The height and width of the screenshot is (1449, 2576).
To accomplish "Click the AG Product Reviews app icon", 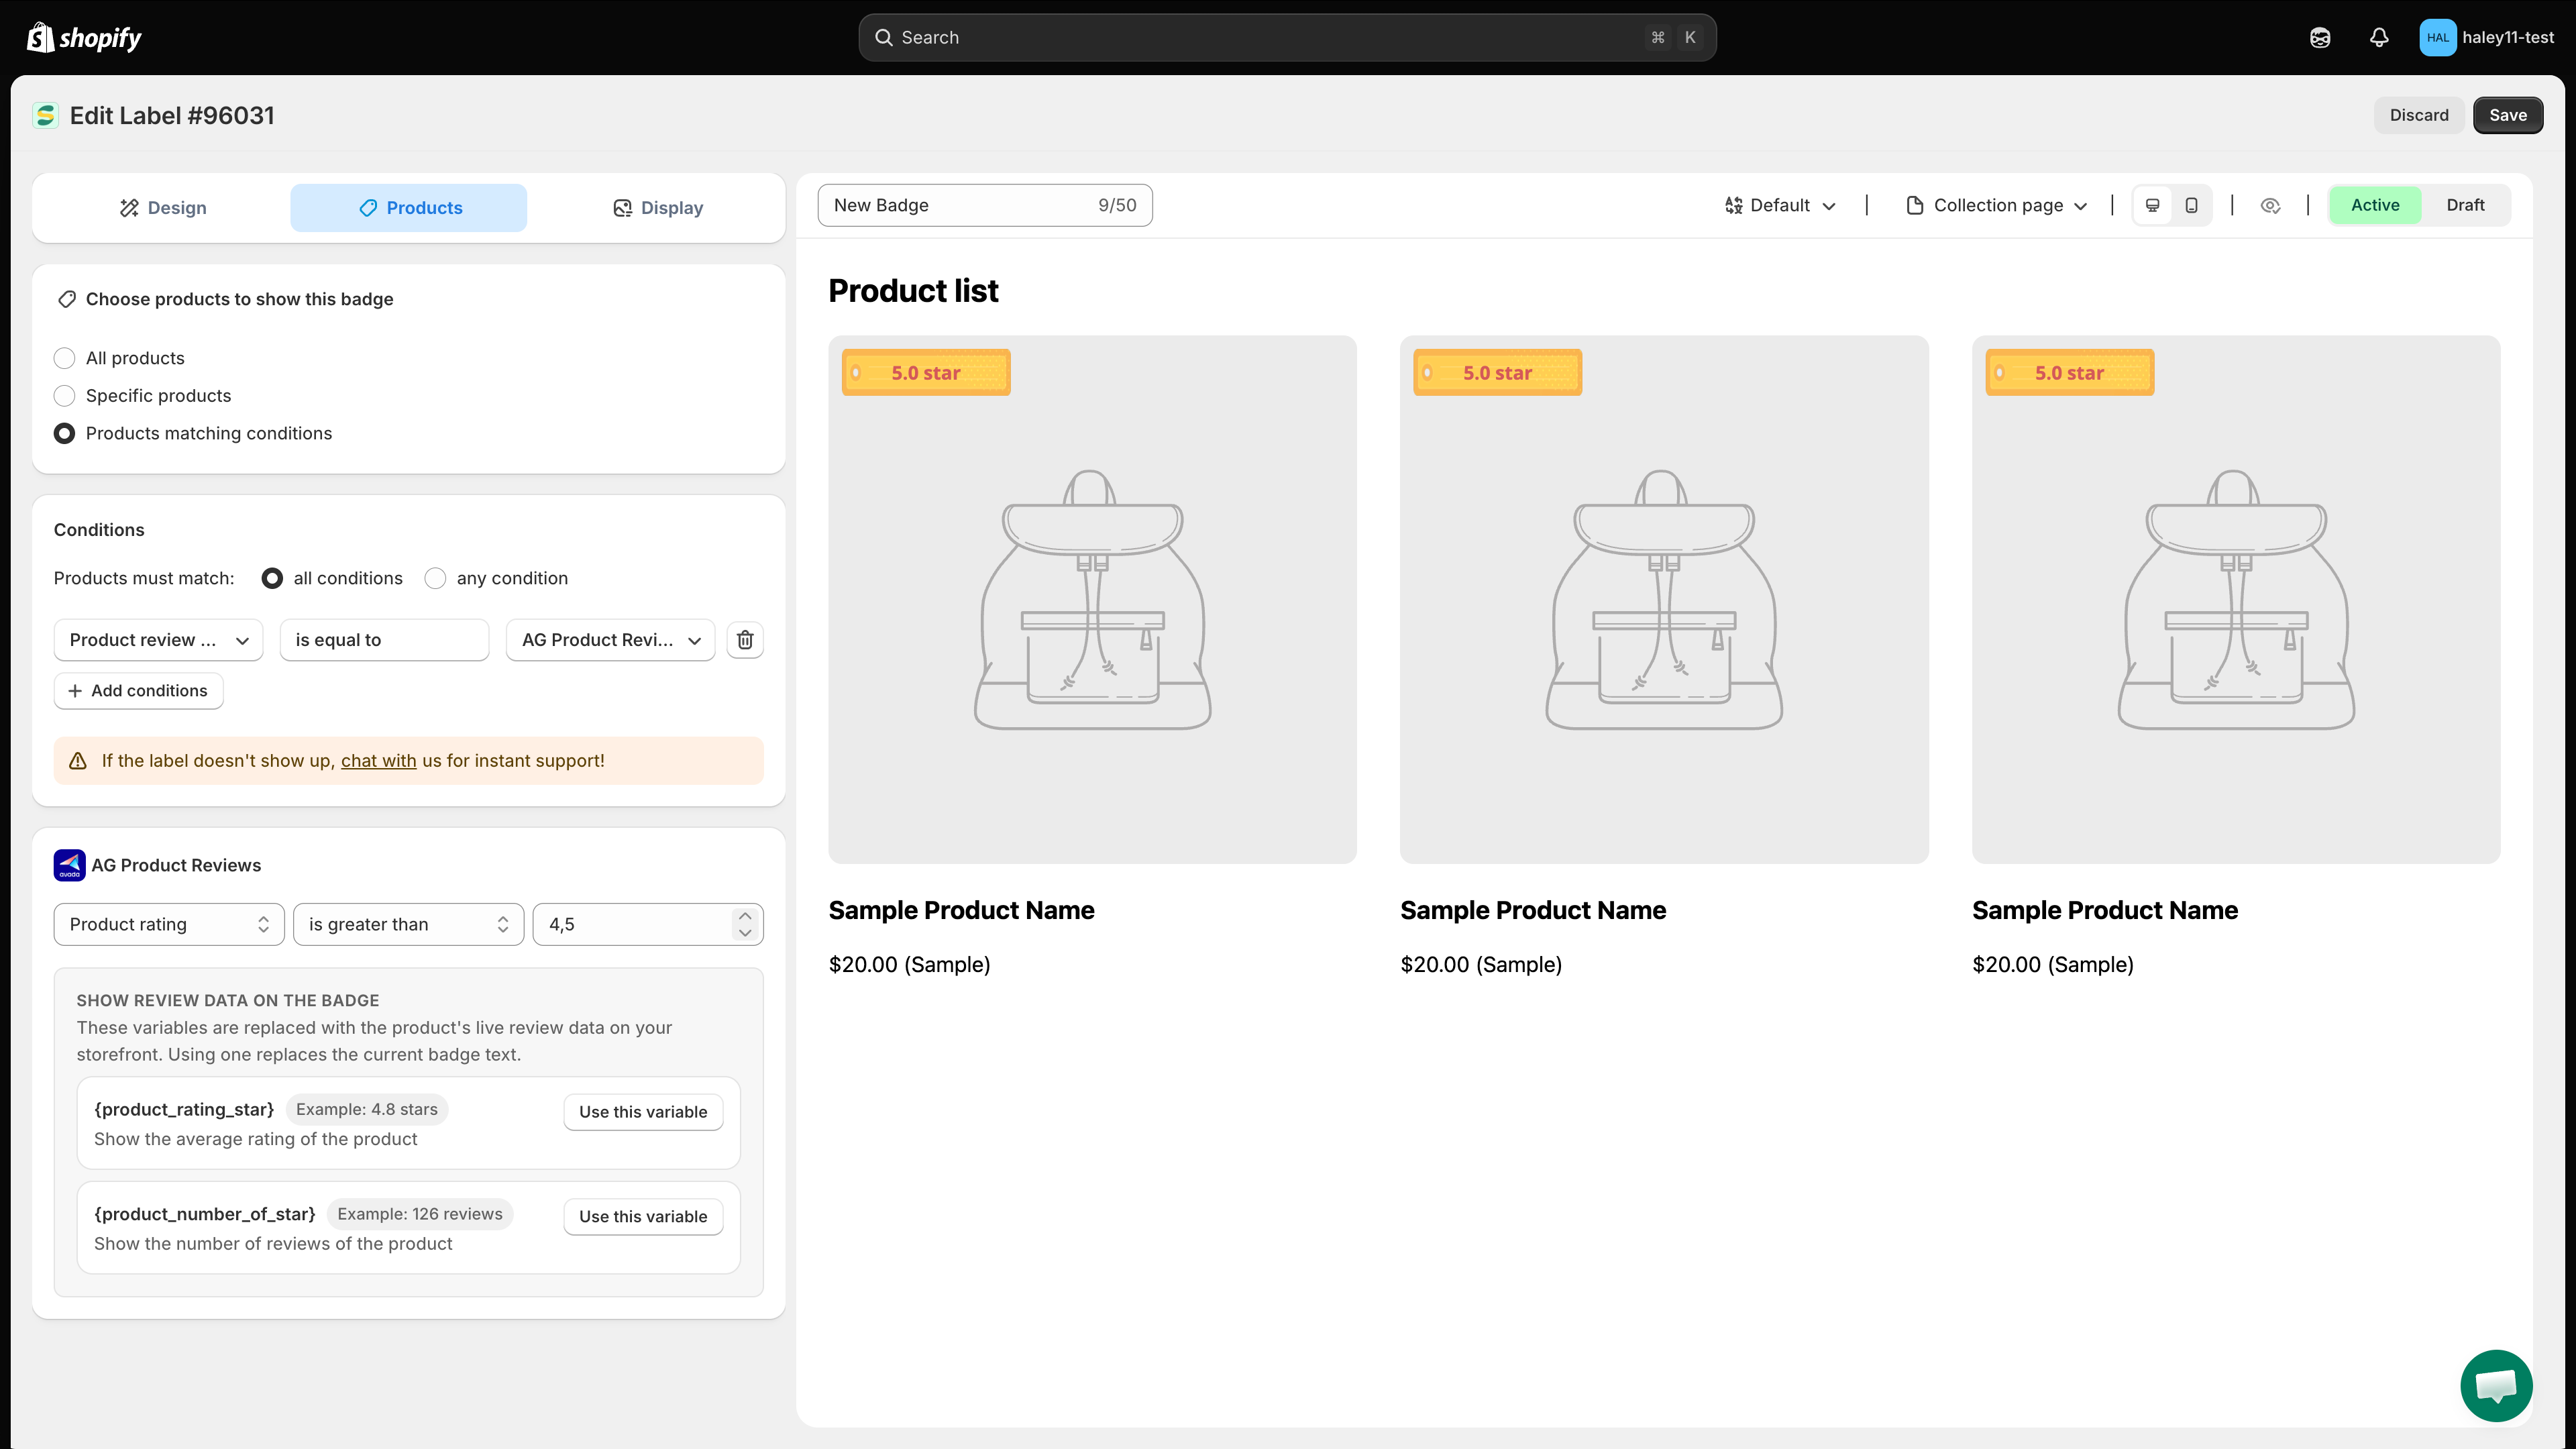I will pyautogui.click(x=70, y=865).
